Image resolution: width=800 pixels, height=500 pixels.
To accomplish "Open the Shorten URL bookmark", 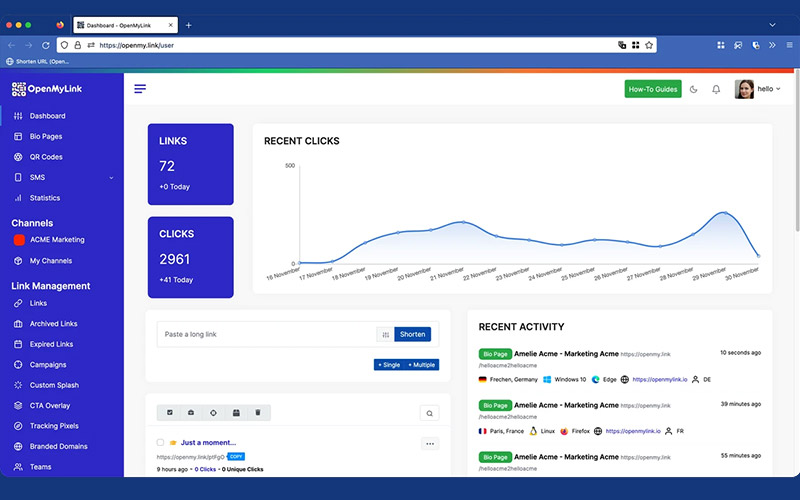I will coord(37,61).
